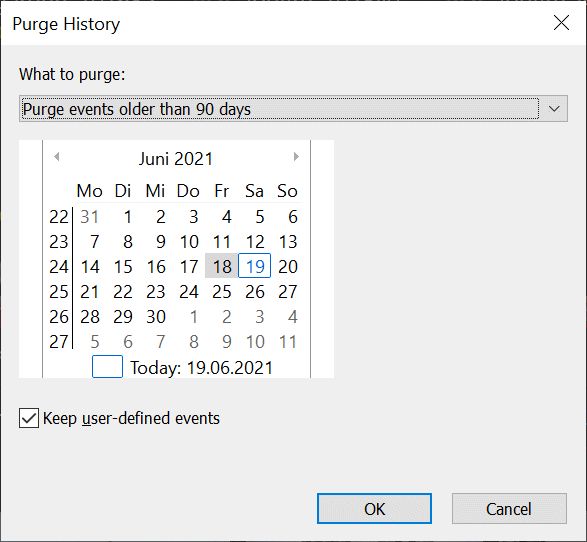Click the Cancel button
The height and width of the screenshot is (542, 587).
[509, 509]
